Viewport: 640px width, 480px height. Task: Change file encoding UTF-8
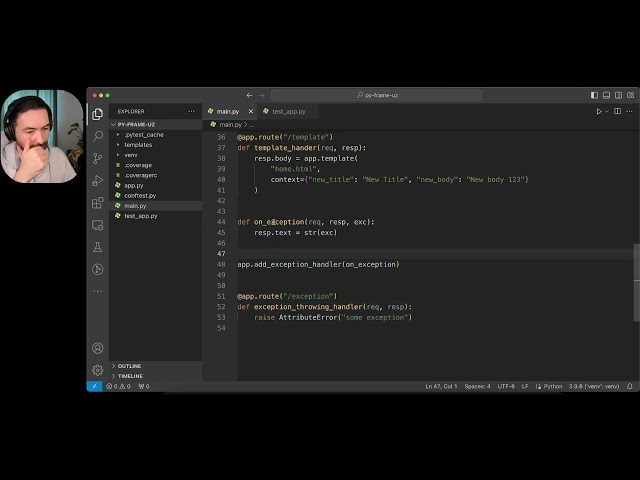[x=506, y=386]
